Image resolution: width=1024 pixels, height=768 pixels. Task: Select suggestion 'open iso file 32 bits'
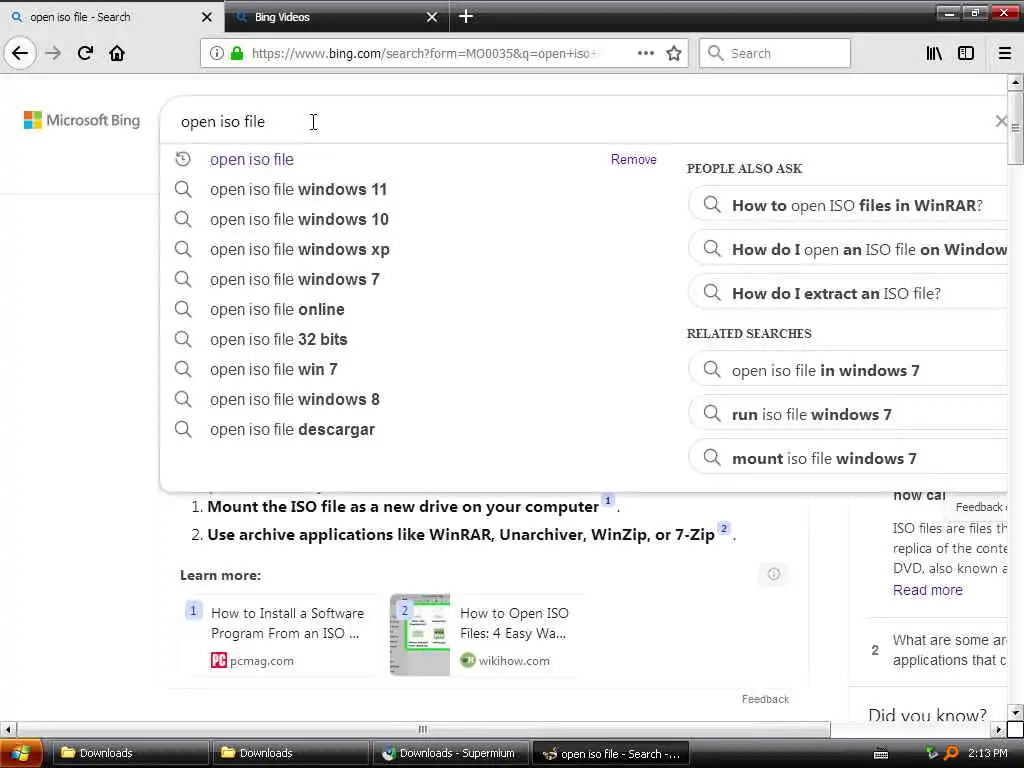point(279,340)
